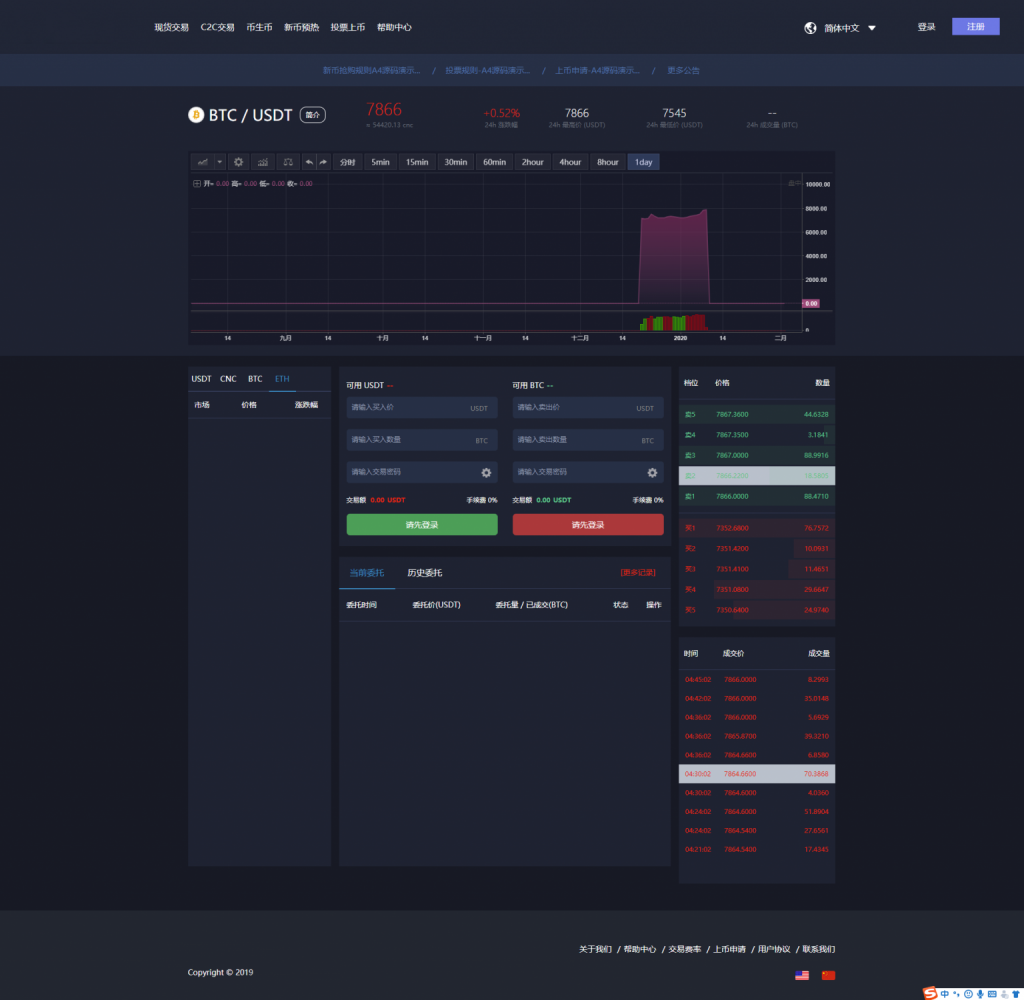Switch language via the US flag icon
Image resolution: width=1024 pixels, height=1000 pixels.
[x=802, y=975]
